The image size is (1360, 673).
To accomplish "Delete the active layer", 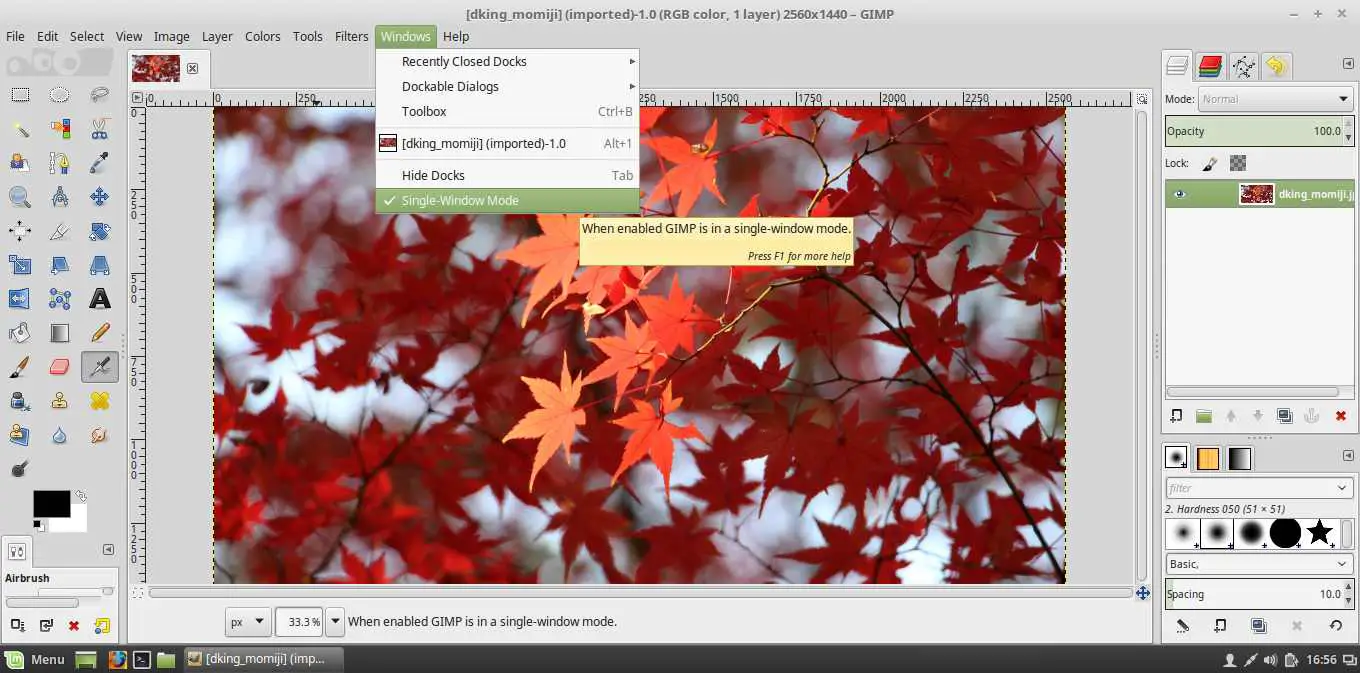I will click(1339, 415).
